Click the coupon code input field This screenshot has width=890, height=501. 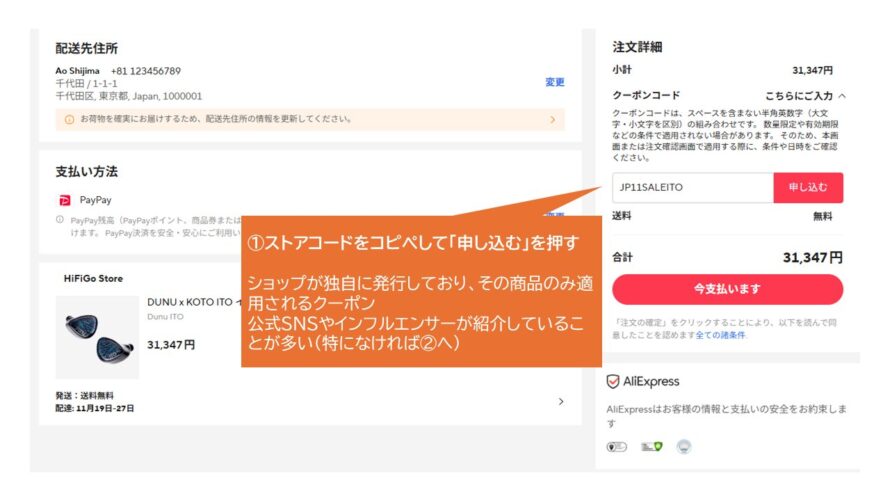tap(692, 188)
